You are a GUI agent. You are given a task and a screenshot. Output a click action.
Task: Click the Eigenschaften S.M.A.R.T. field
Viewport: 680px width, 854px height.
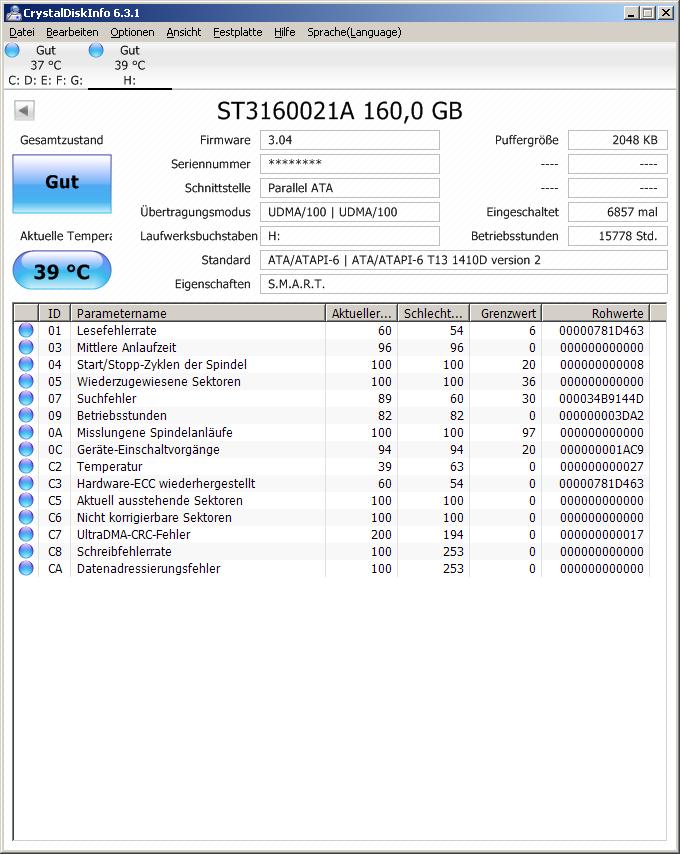click(464, 284)
